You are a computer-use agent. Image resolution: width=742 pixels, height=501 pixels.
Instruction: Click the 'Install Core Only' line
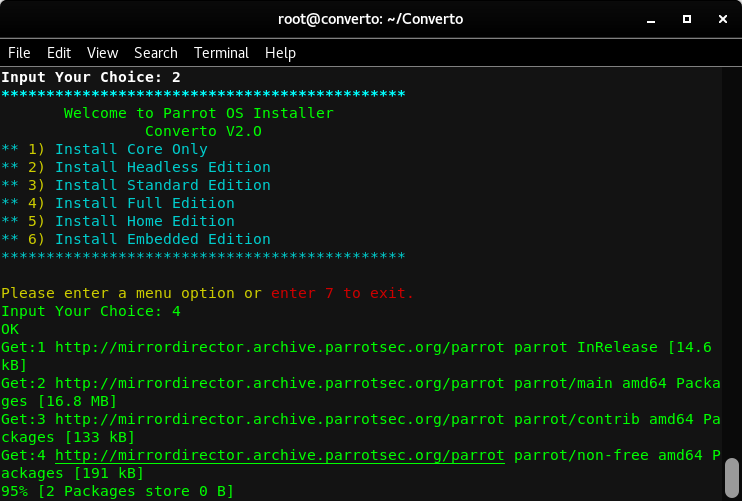coord(104,149)
